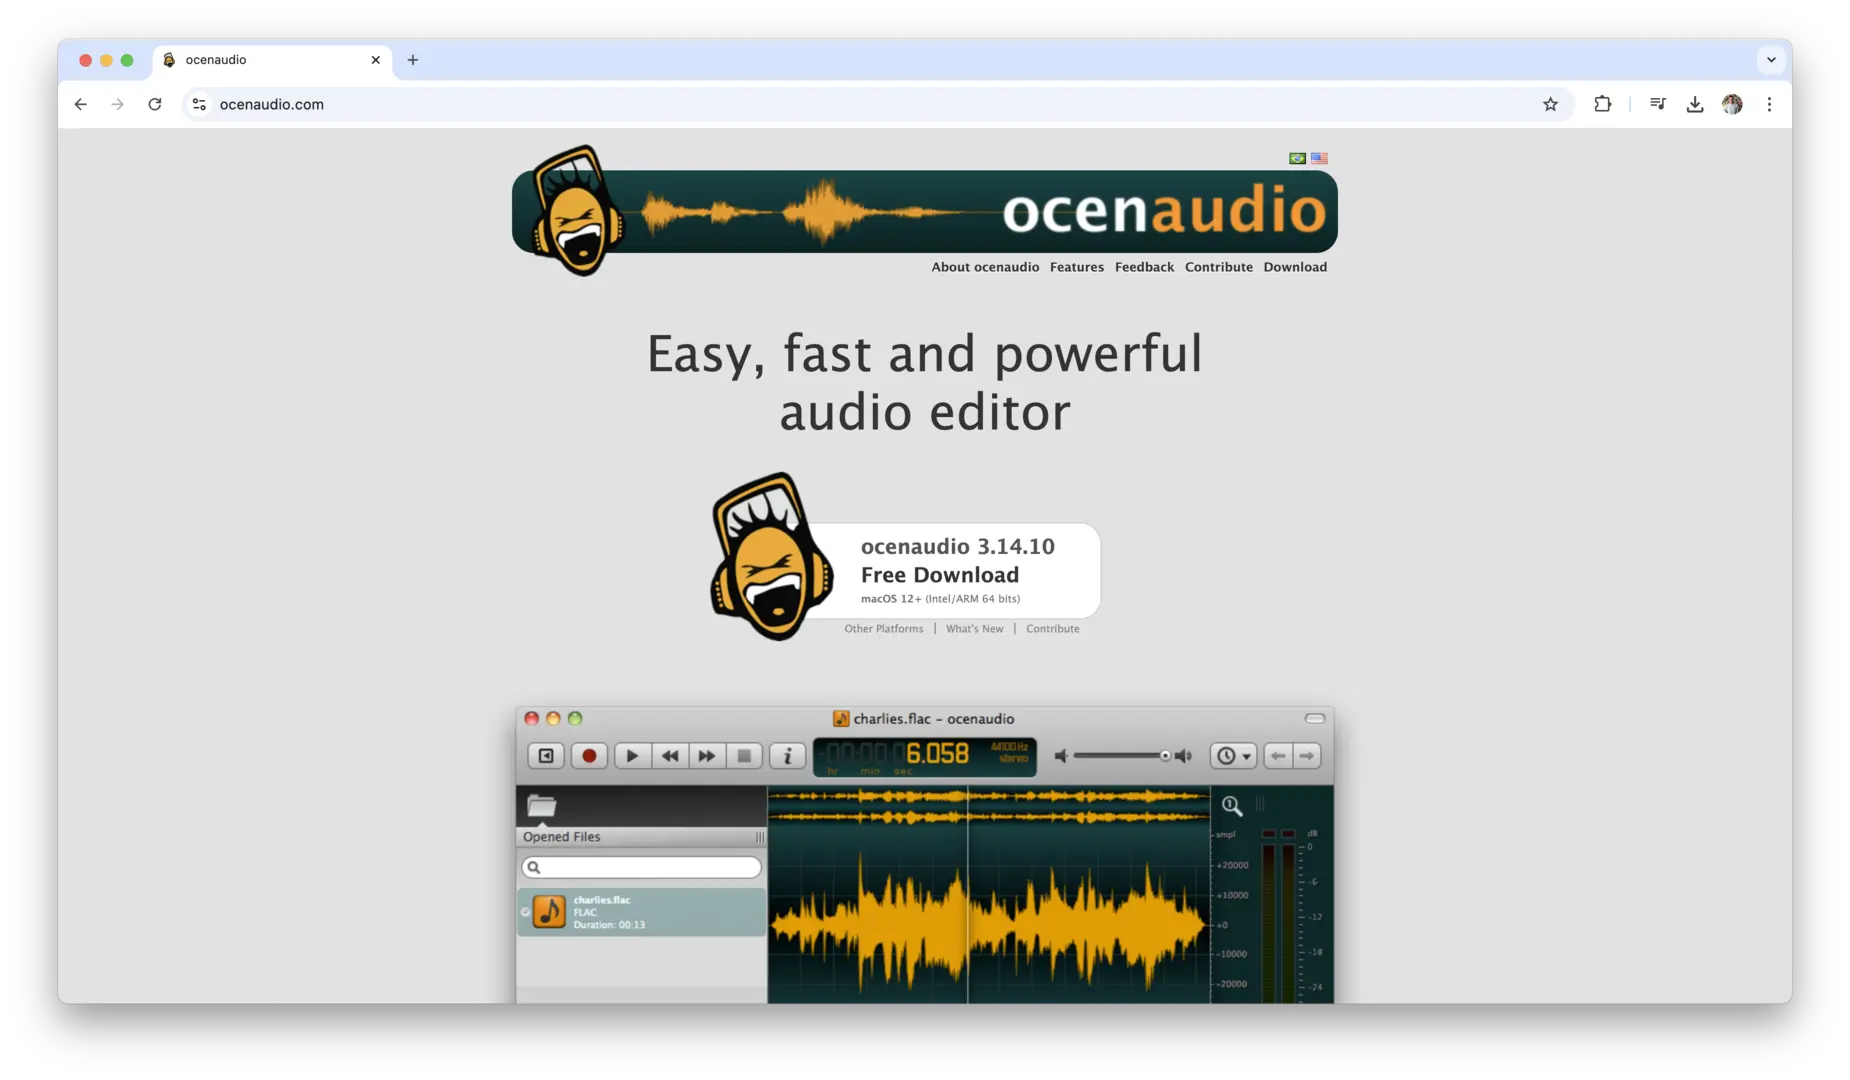Click the volume slider knob
1850x1080 pixels.
point(1165,756)
